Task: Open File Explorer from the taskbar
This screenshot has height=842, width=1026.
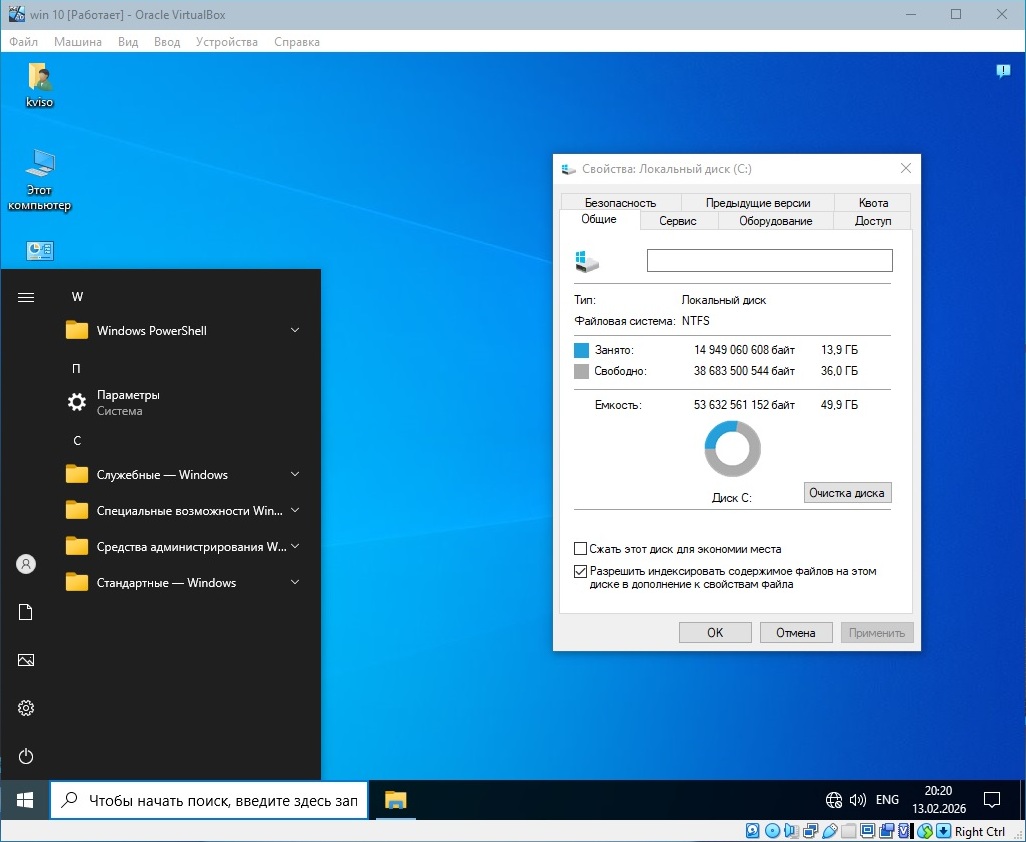Action: (396, 800)
